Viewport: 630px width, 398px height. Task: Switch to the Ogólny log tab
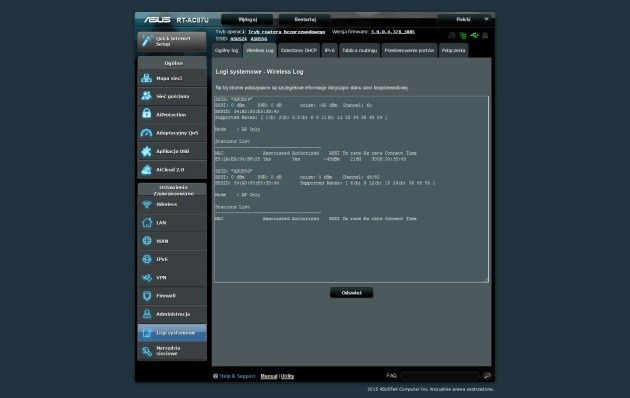coord(227,51)
